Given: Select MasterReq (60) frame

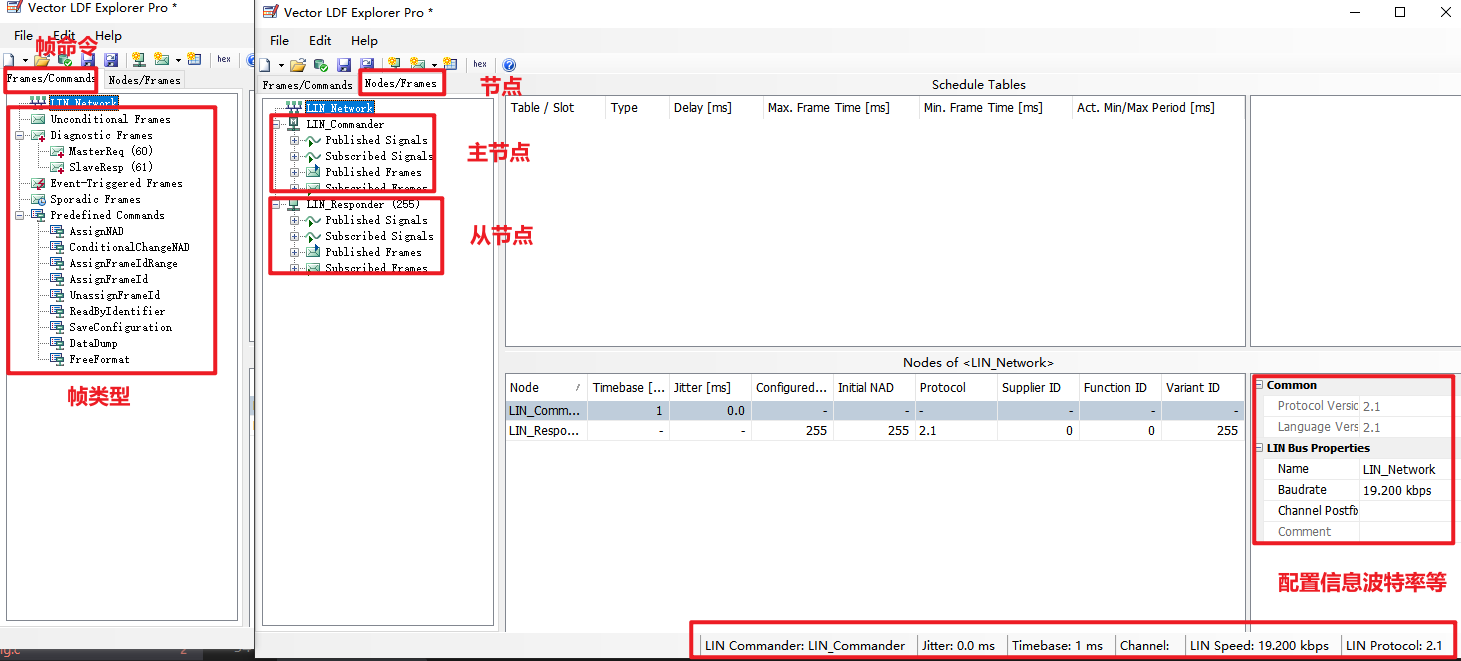Looking at the screenshot, I should tap(110, 151).
